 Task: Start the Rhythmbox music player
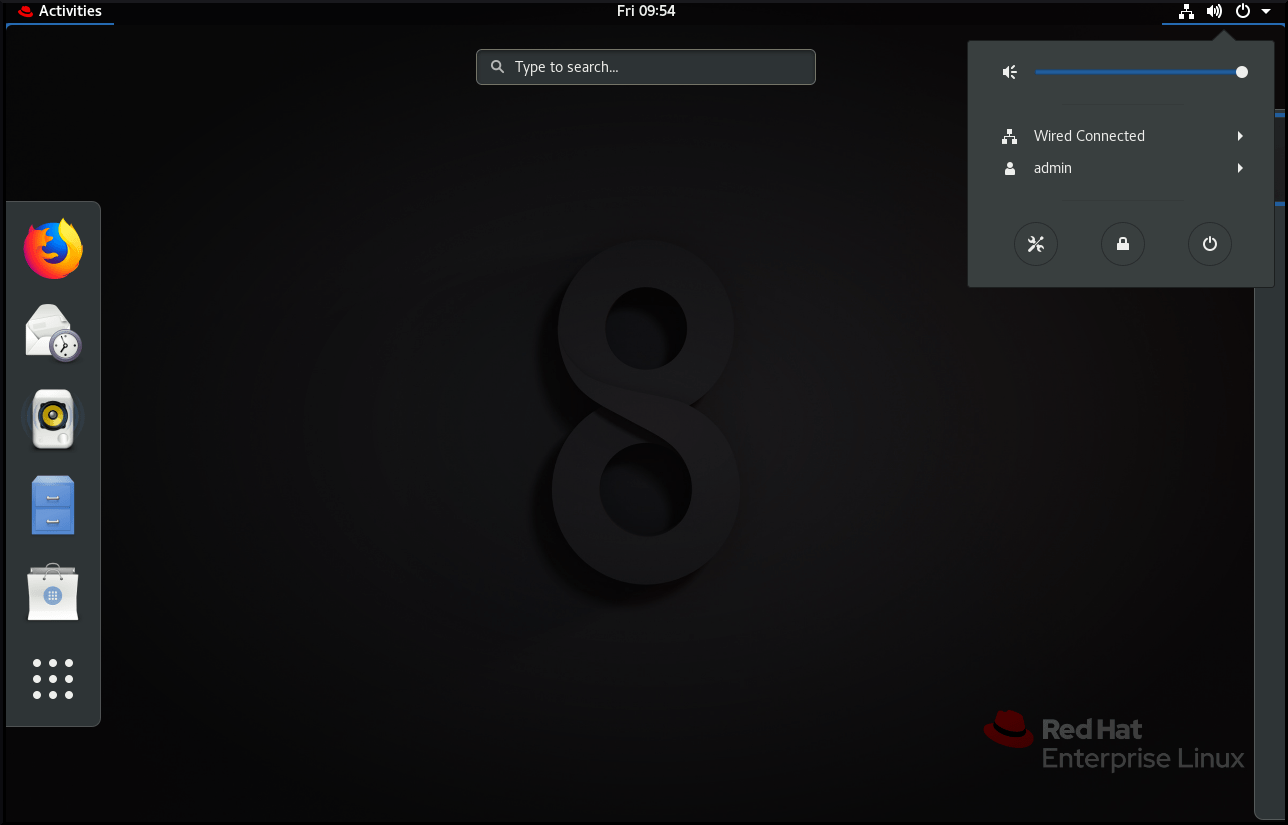pos(52,418)
